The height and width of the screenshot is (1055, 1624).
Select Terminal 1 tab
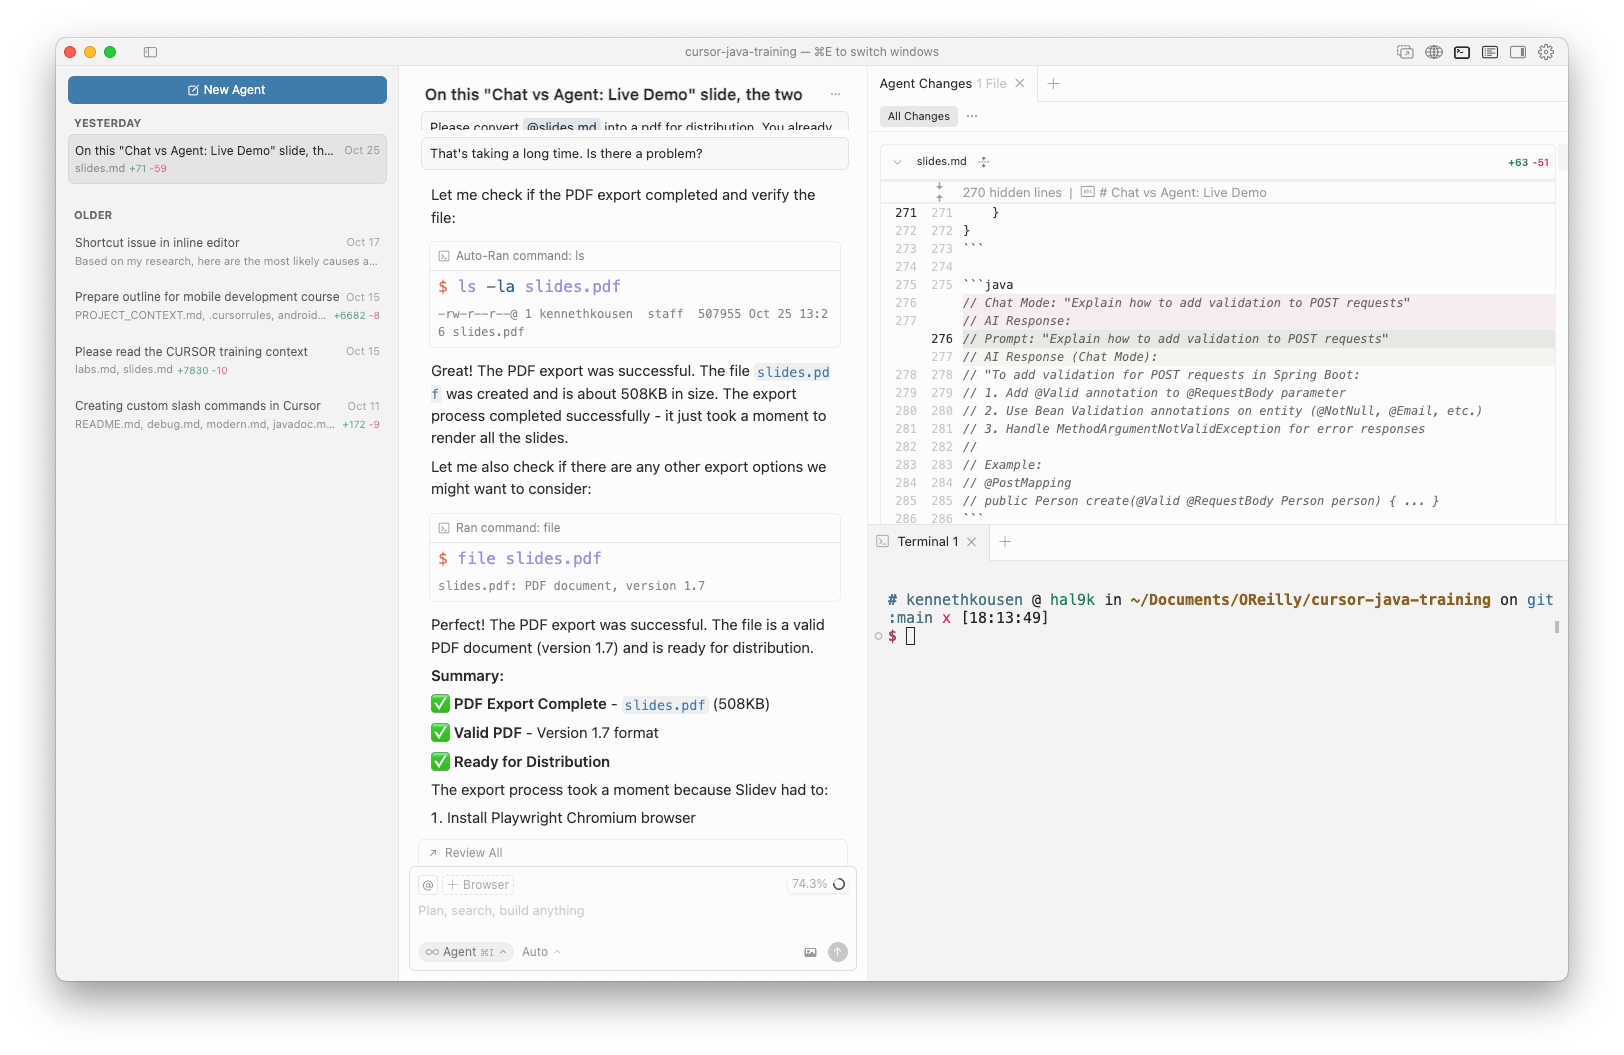coord(927,542)
